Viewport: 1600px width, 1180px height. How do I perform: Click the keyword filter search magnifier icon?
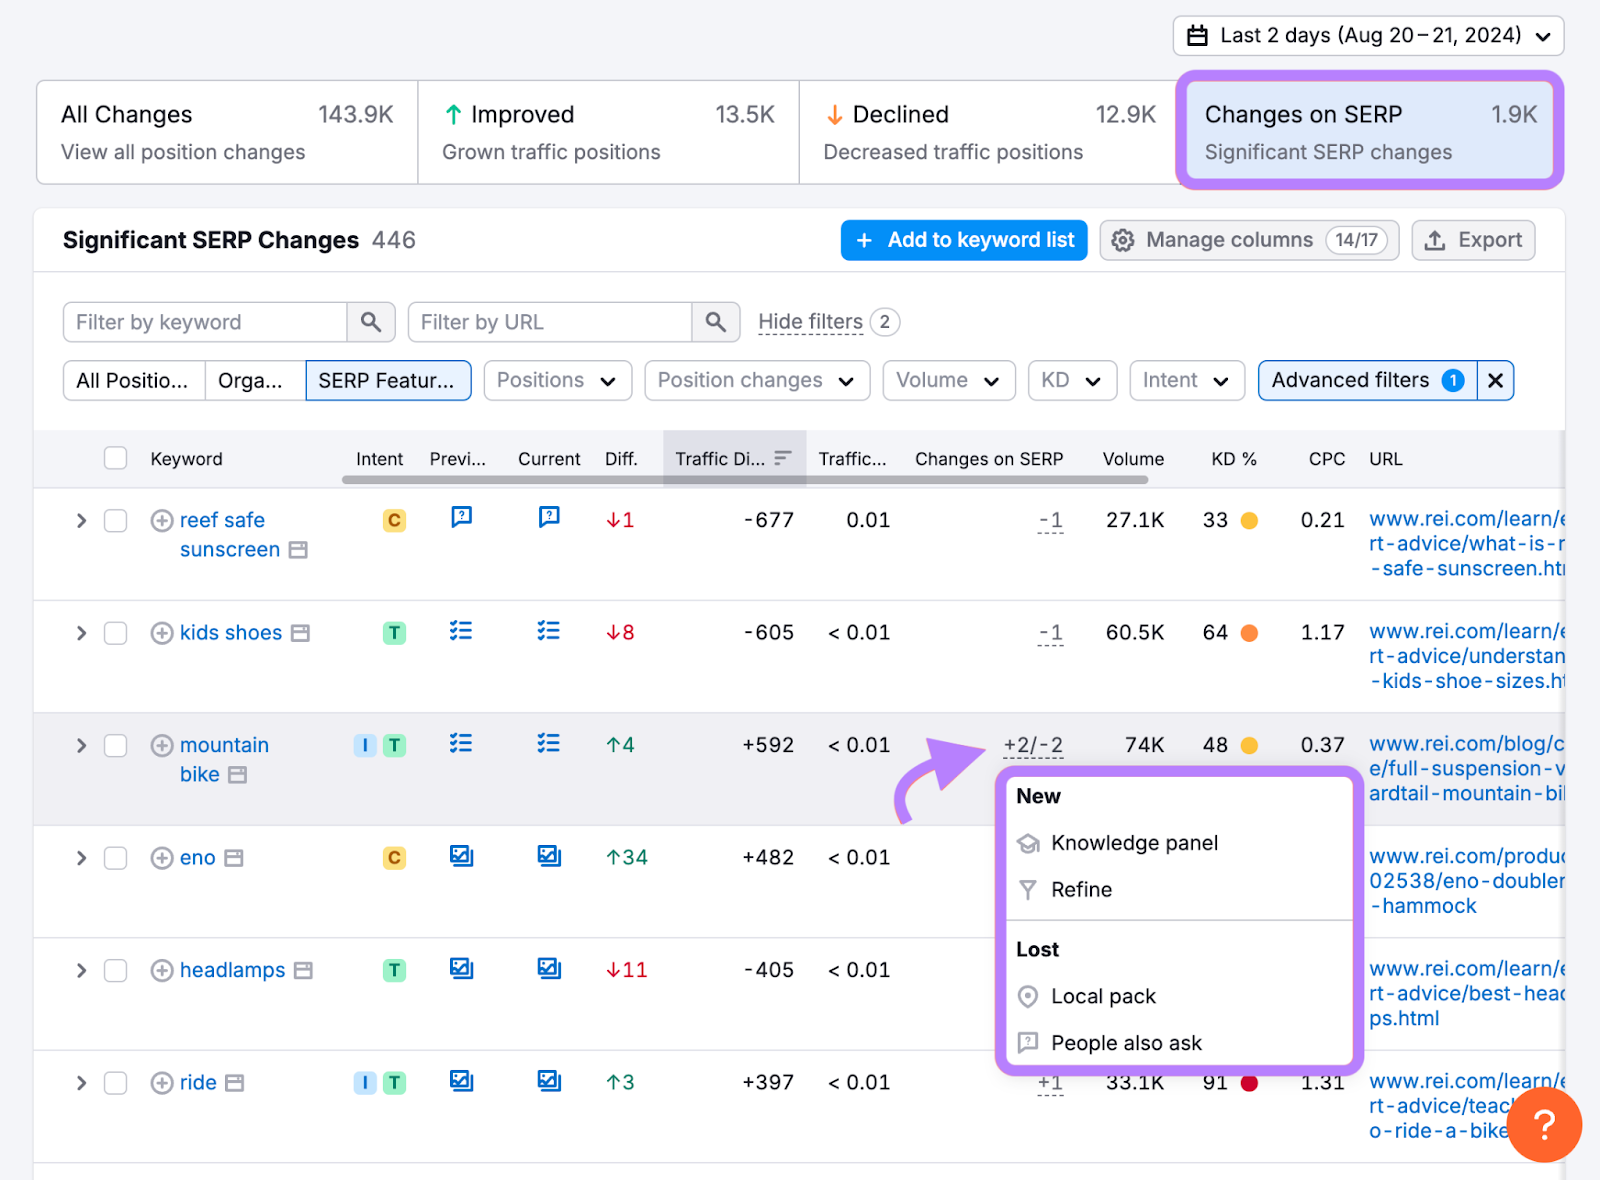pyautogui.click(x=370, y=322)
